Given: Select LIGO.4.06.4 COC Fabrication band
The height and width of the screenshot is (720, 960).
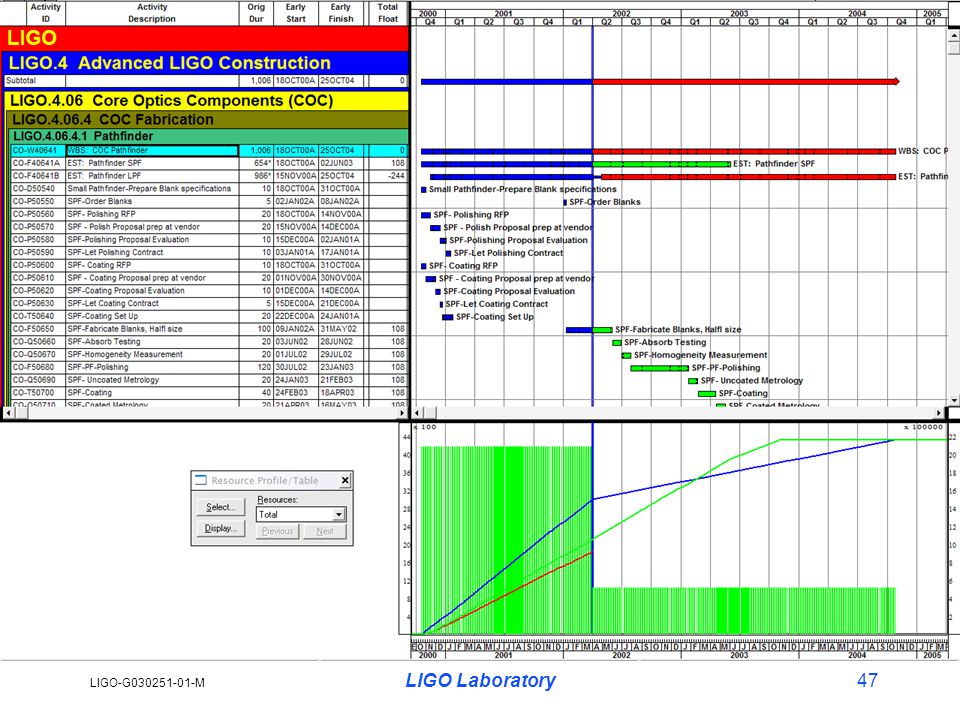Looking at the screenshot, I should 208,119.
